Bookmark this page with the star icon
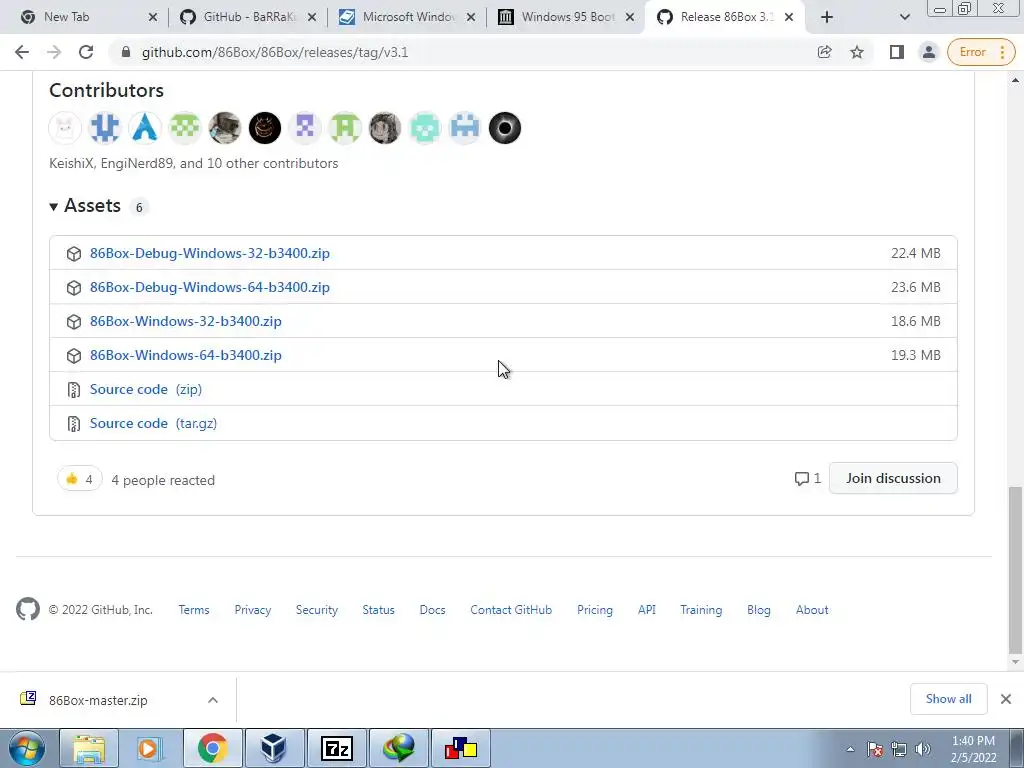The height and width of the screenshot is (768, 1024). [857, 52]
